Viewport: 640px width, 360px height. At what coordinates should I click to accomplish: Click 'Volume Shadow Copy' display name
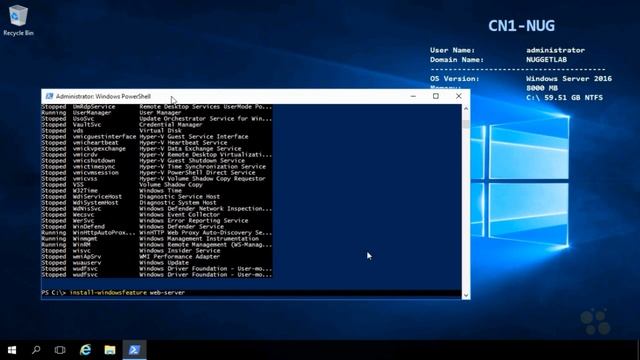point(171,184)
